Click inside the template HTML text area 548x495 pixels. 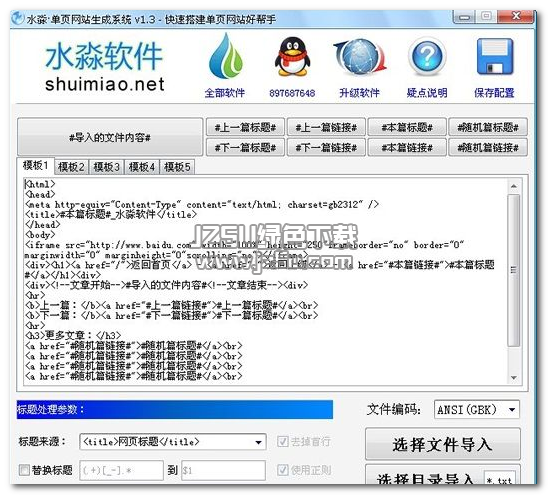(265, 281)
